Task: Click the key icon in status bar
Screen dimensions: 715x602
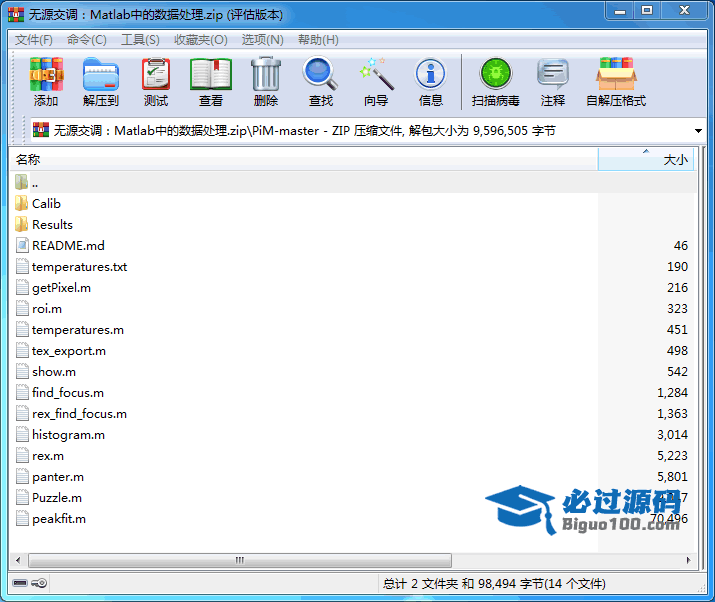Action: pyautogui.click(x=39, y=583)
